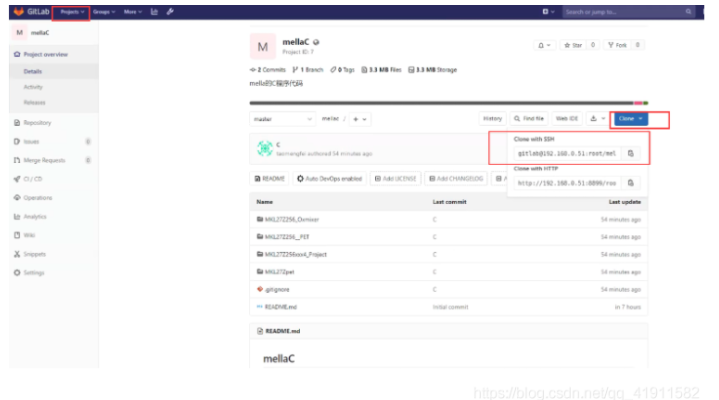The height and width of the screenshot is (400, 719).
Task: Open the 2 Commits link
Action: click(x=268, y=70)
